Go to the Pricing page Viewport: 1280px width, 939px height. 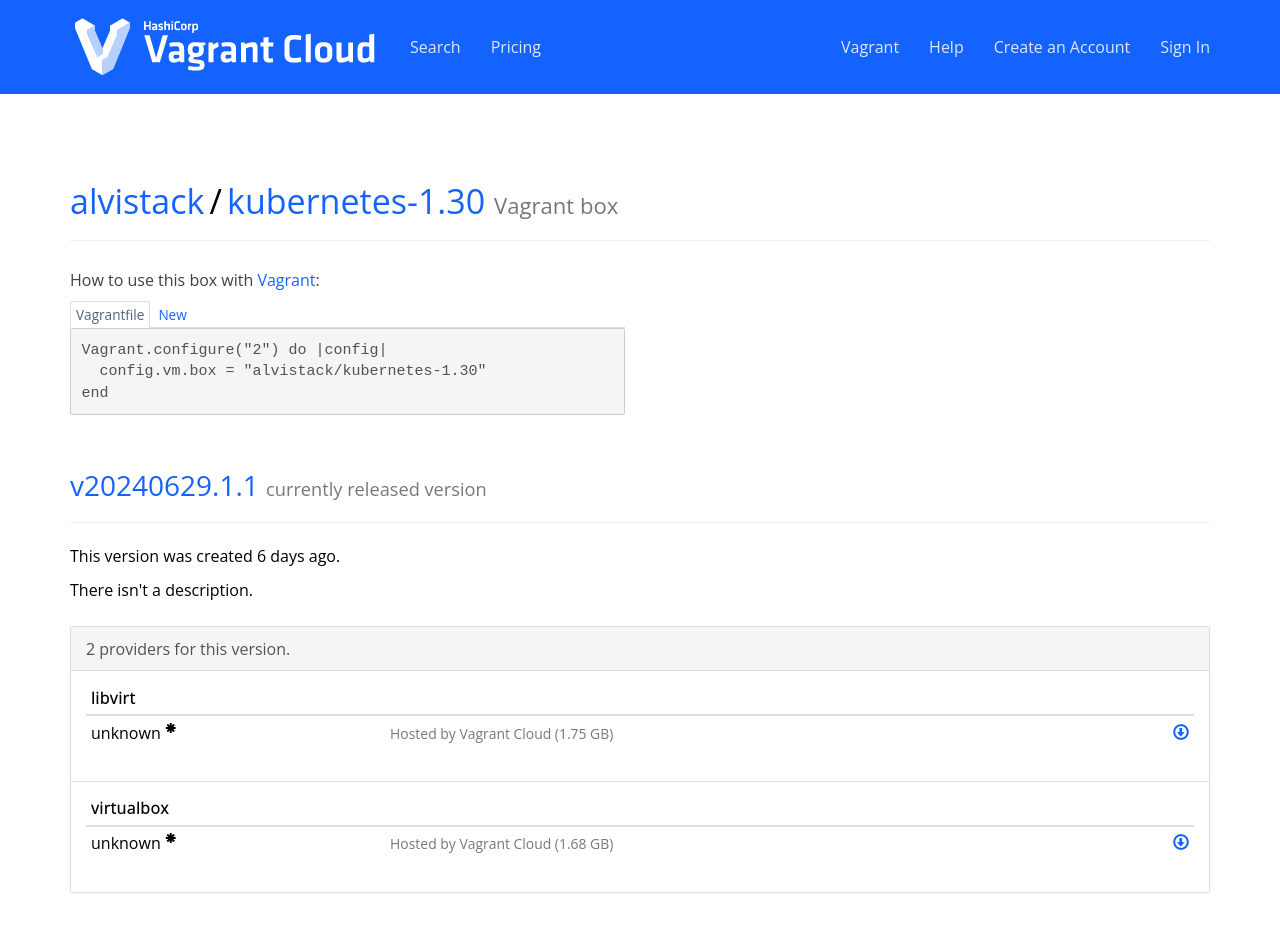[515, 47]
